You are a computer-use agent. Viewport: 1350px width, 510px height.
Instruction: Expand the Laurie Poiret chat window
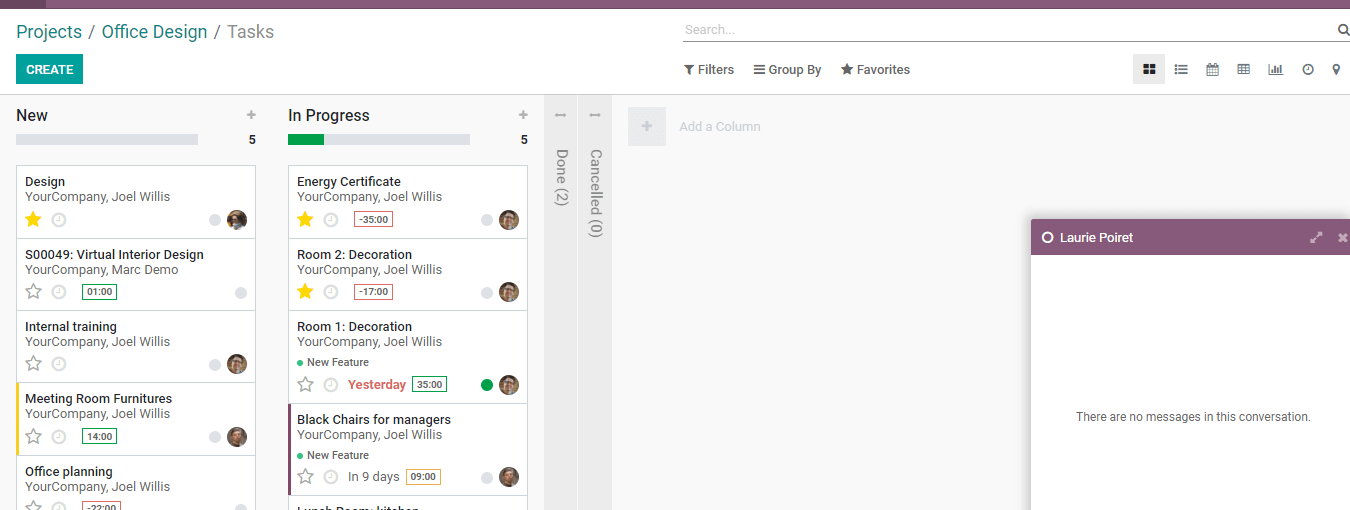(x=1316, y=238)
